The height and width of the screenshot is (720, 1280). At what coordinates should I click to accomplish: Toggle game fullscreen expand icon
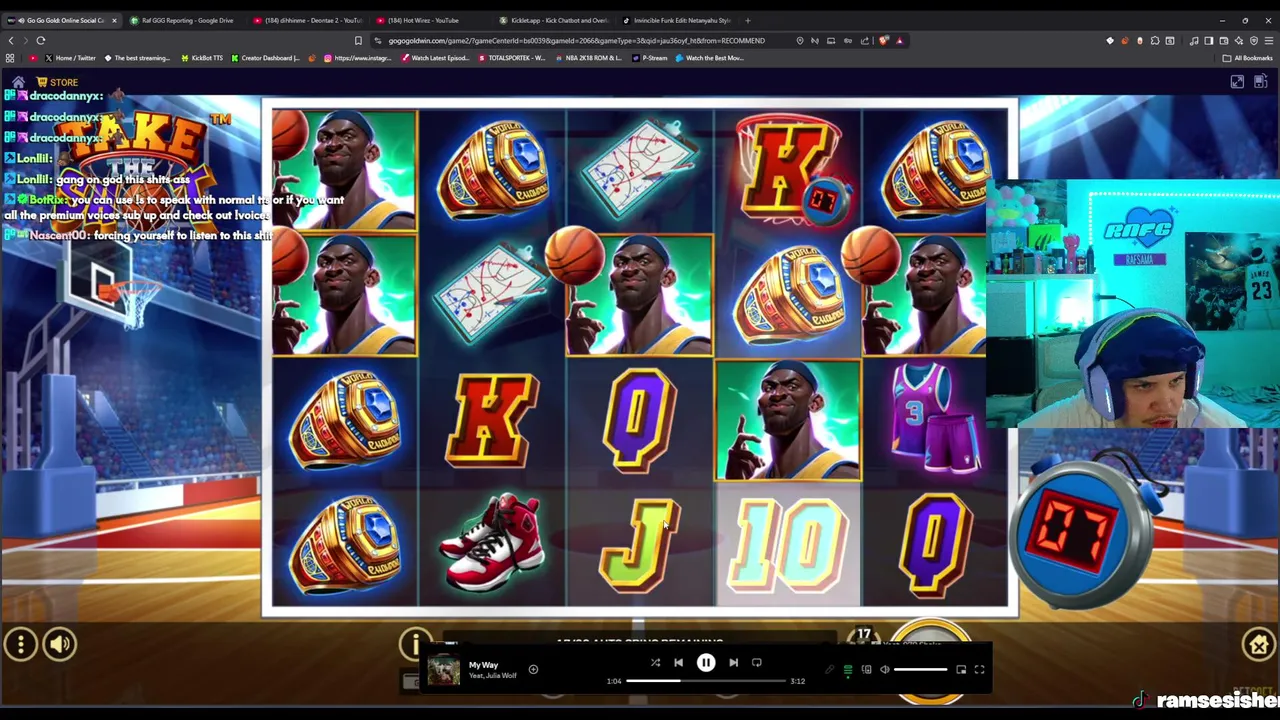tap(1237, 82)
